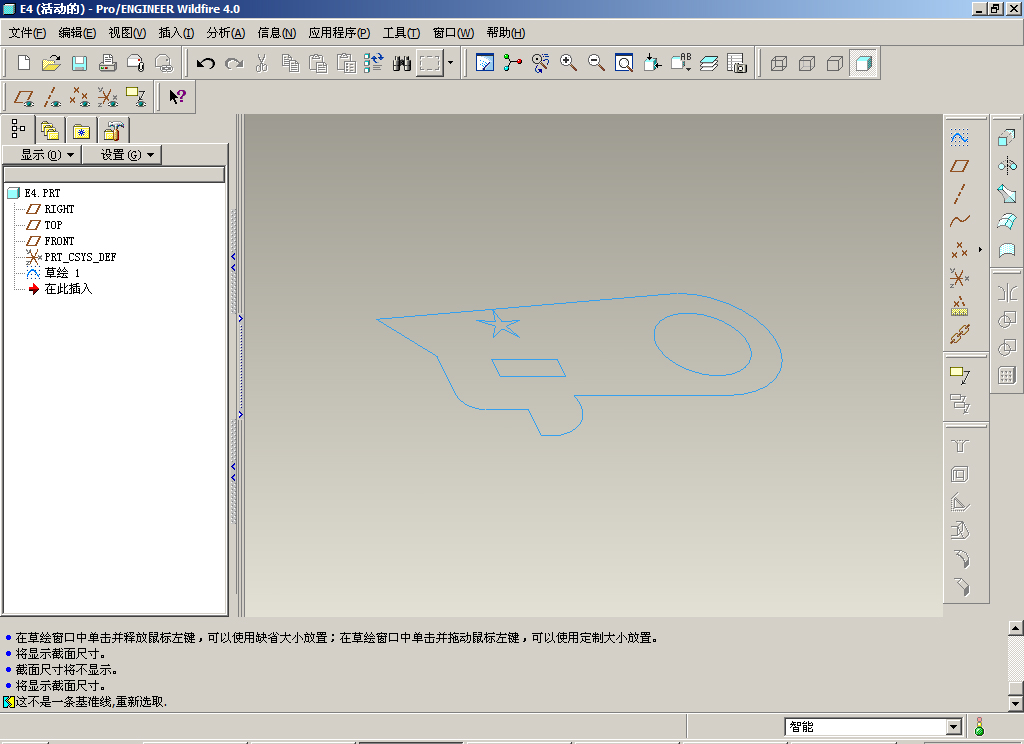Toggle Spin Center display icon
Screen dimensions: 1024x744
[x=513, y=63]
